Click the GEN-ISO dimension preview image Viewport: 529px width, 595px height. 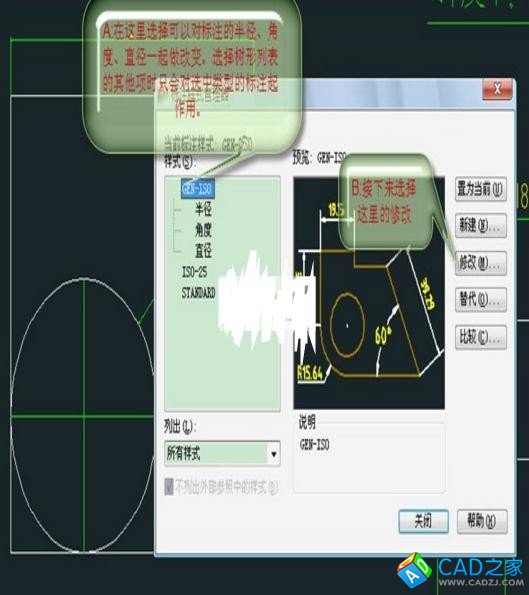click(369, 293)
